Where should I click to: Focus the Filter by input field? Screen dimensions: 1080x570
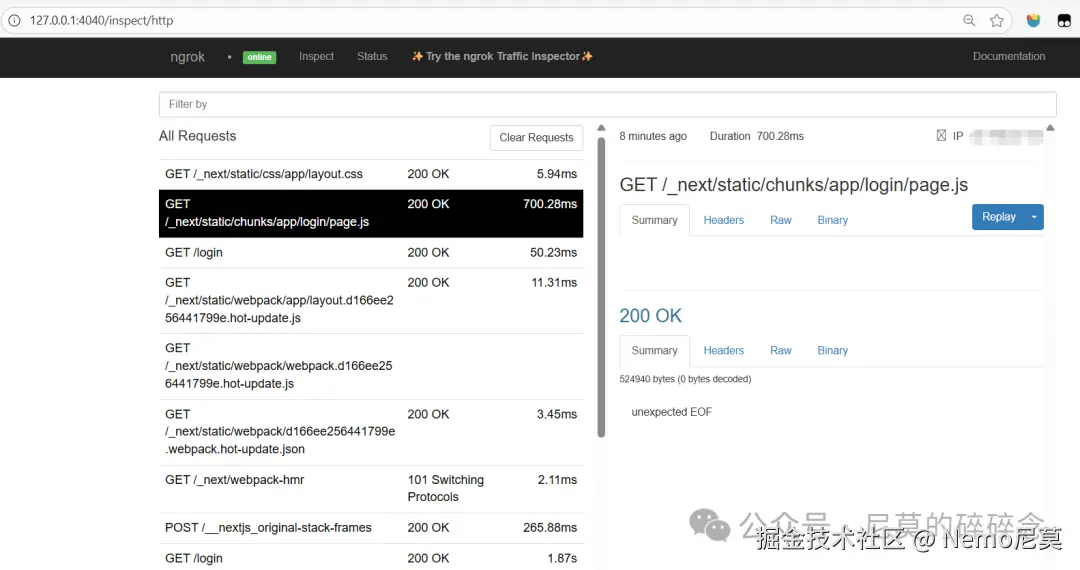(608, 104)
